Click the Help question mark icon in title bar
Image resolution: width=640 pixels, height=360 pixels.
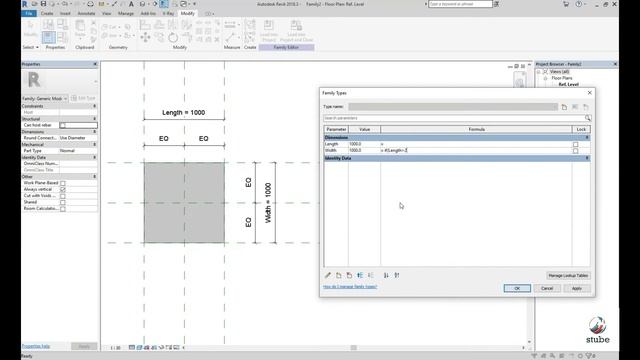(x=579, y=4)
